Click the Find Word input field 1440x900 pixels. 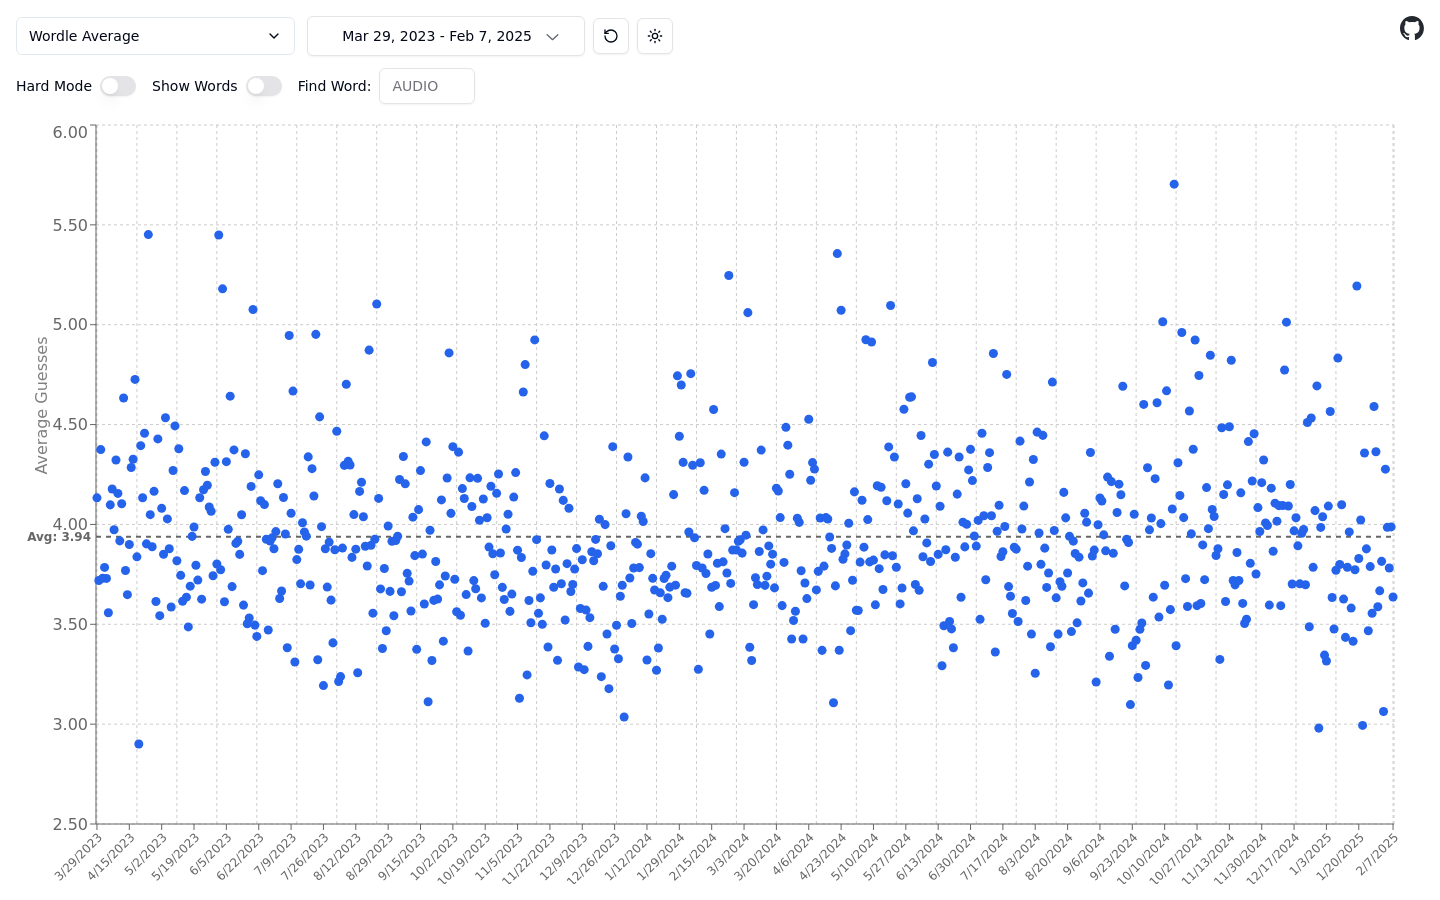click(x=427, y=86)
